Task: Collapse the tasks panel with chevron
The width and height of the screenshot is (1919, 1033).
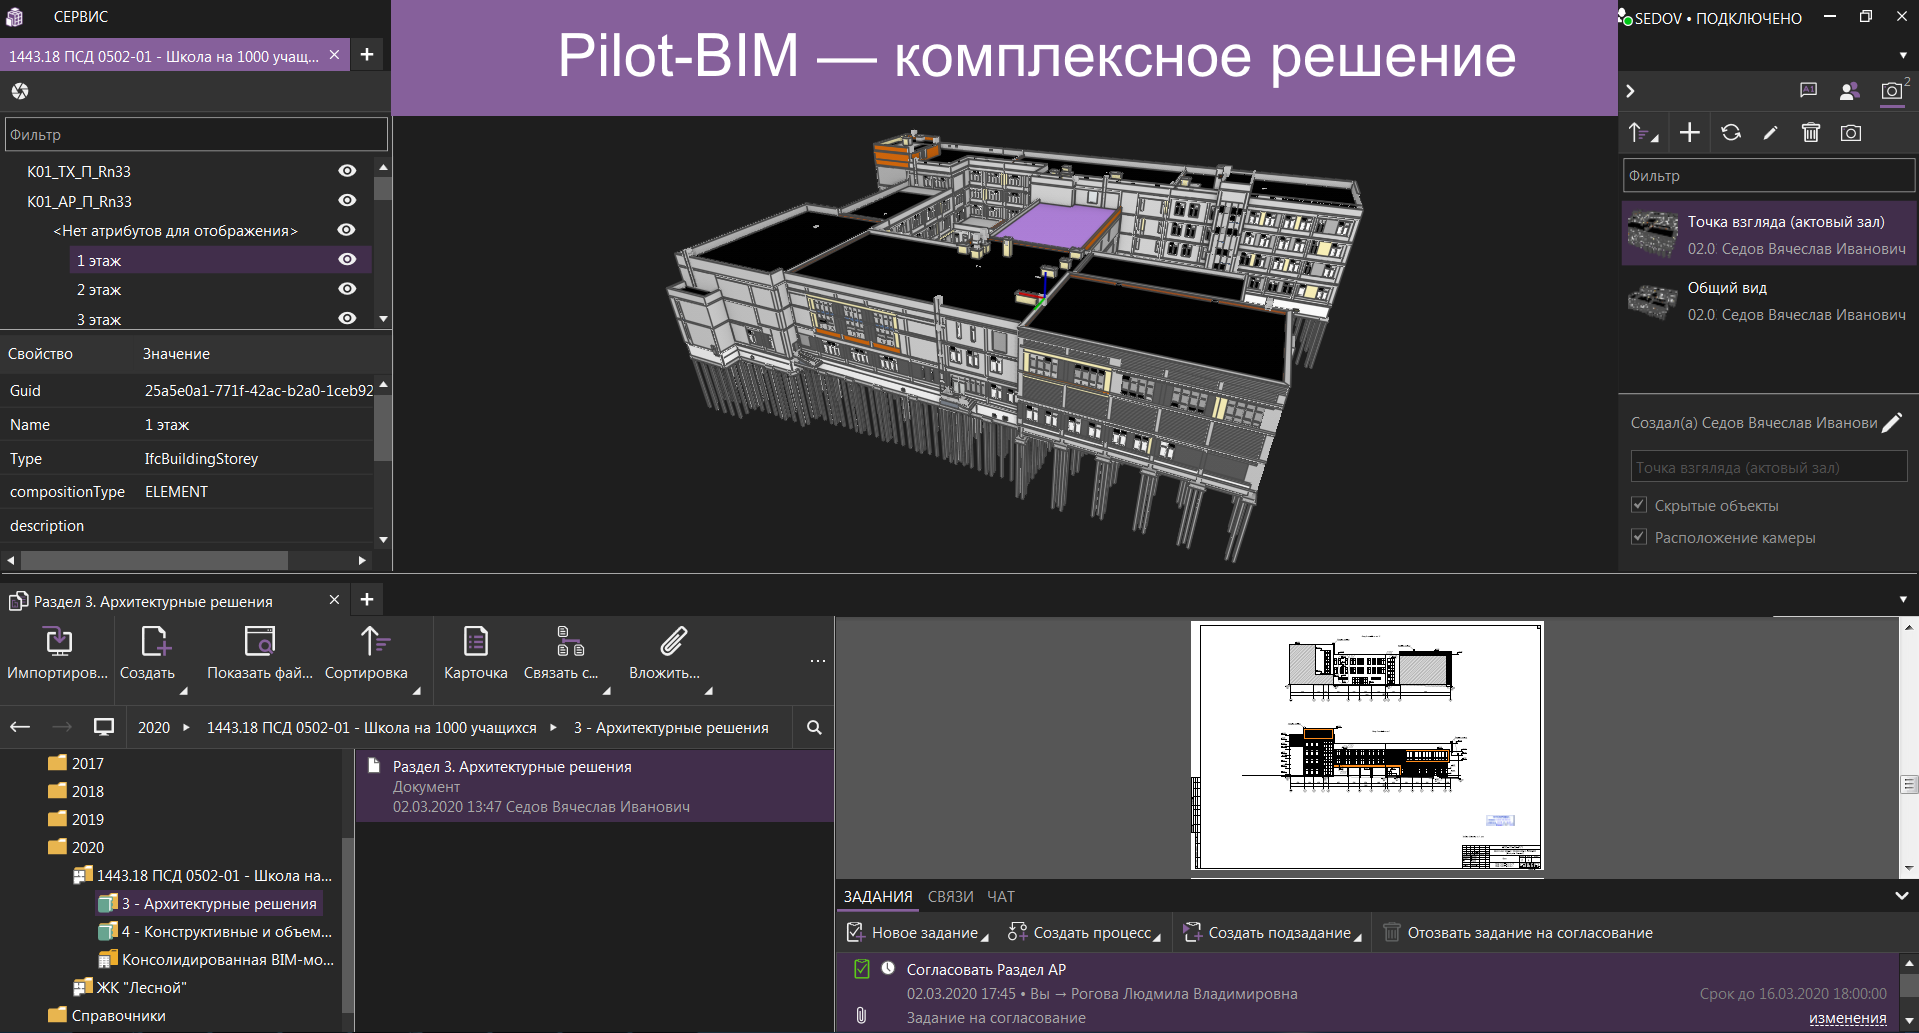Action: coord(1902,896)
